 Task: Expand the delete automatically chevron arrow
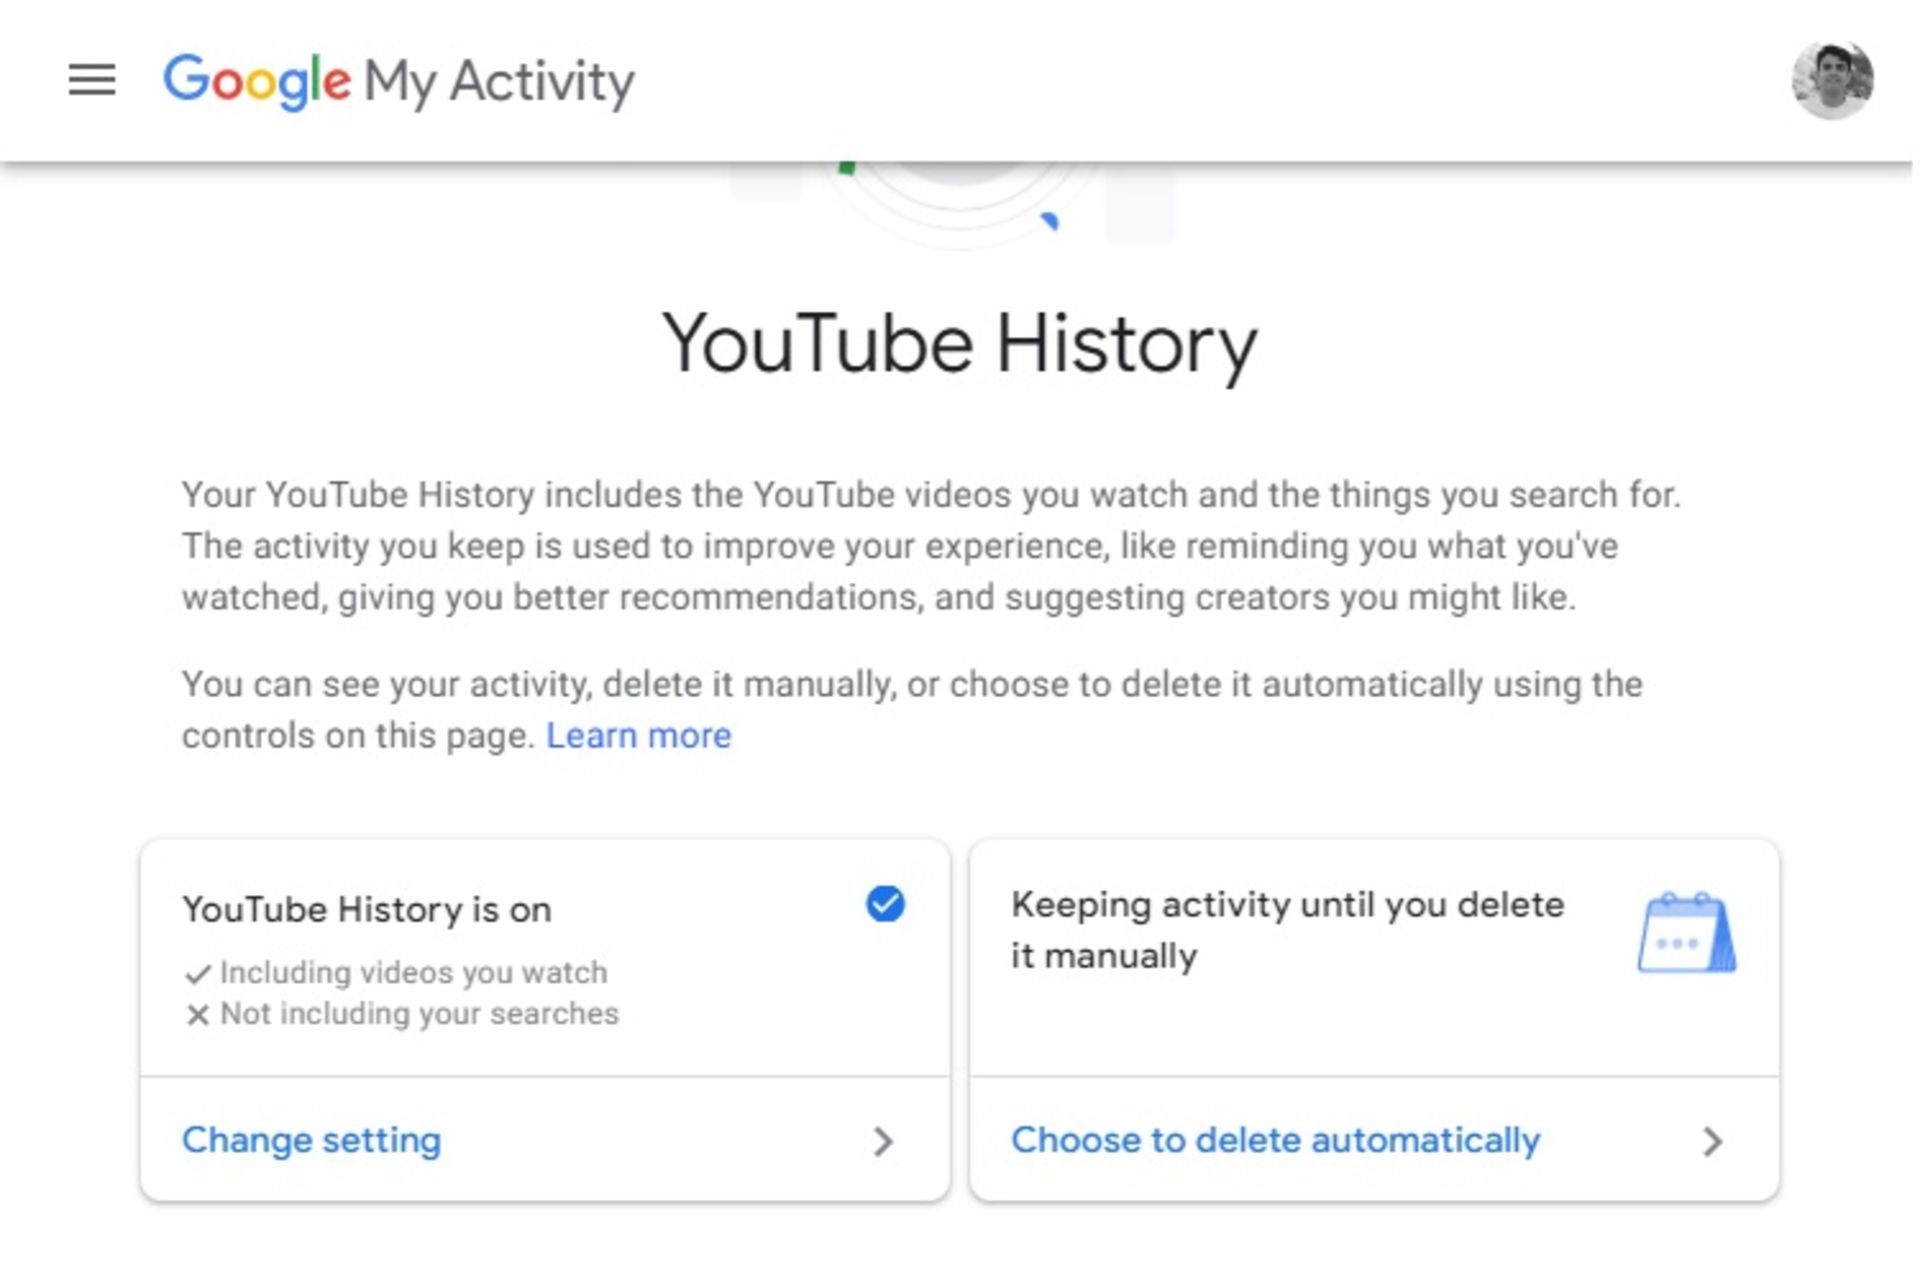1712,1141
